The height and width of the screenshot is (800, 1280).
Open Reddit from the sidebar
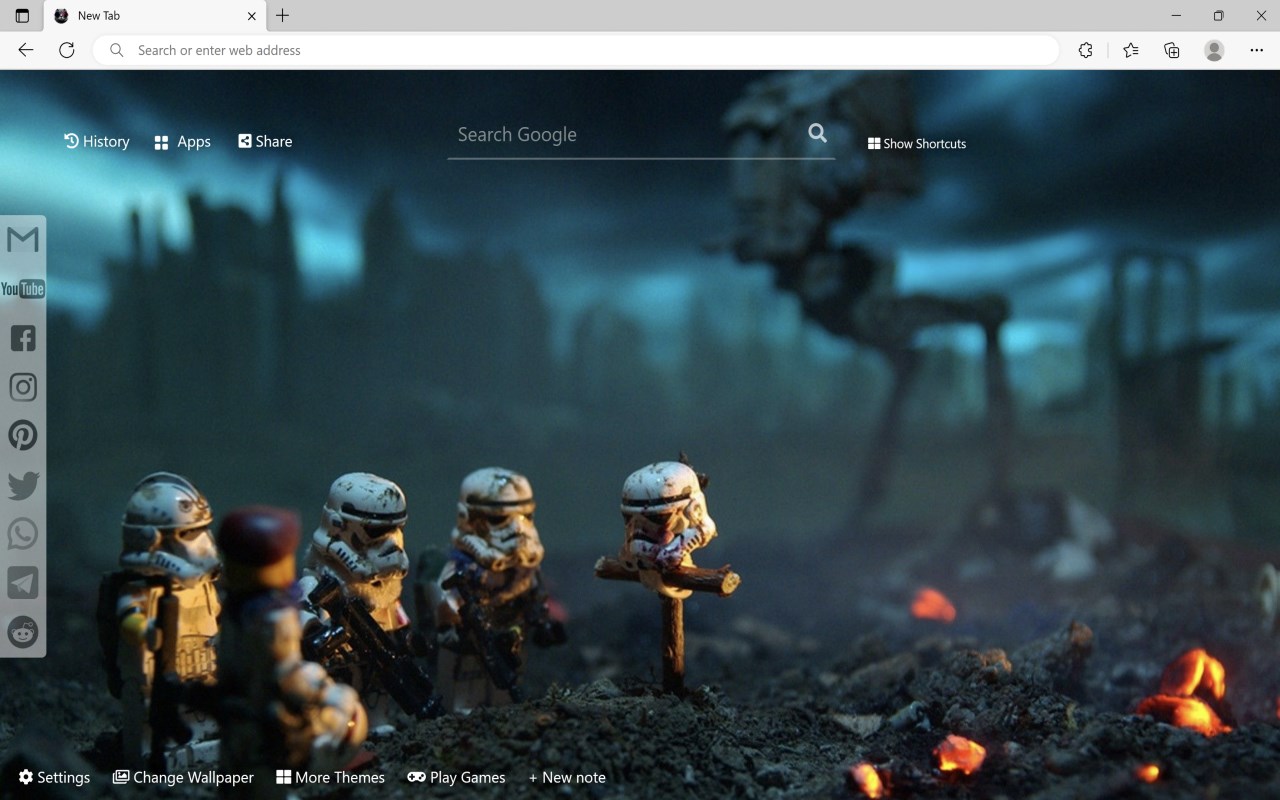tap(23, 632)
